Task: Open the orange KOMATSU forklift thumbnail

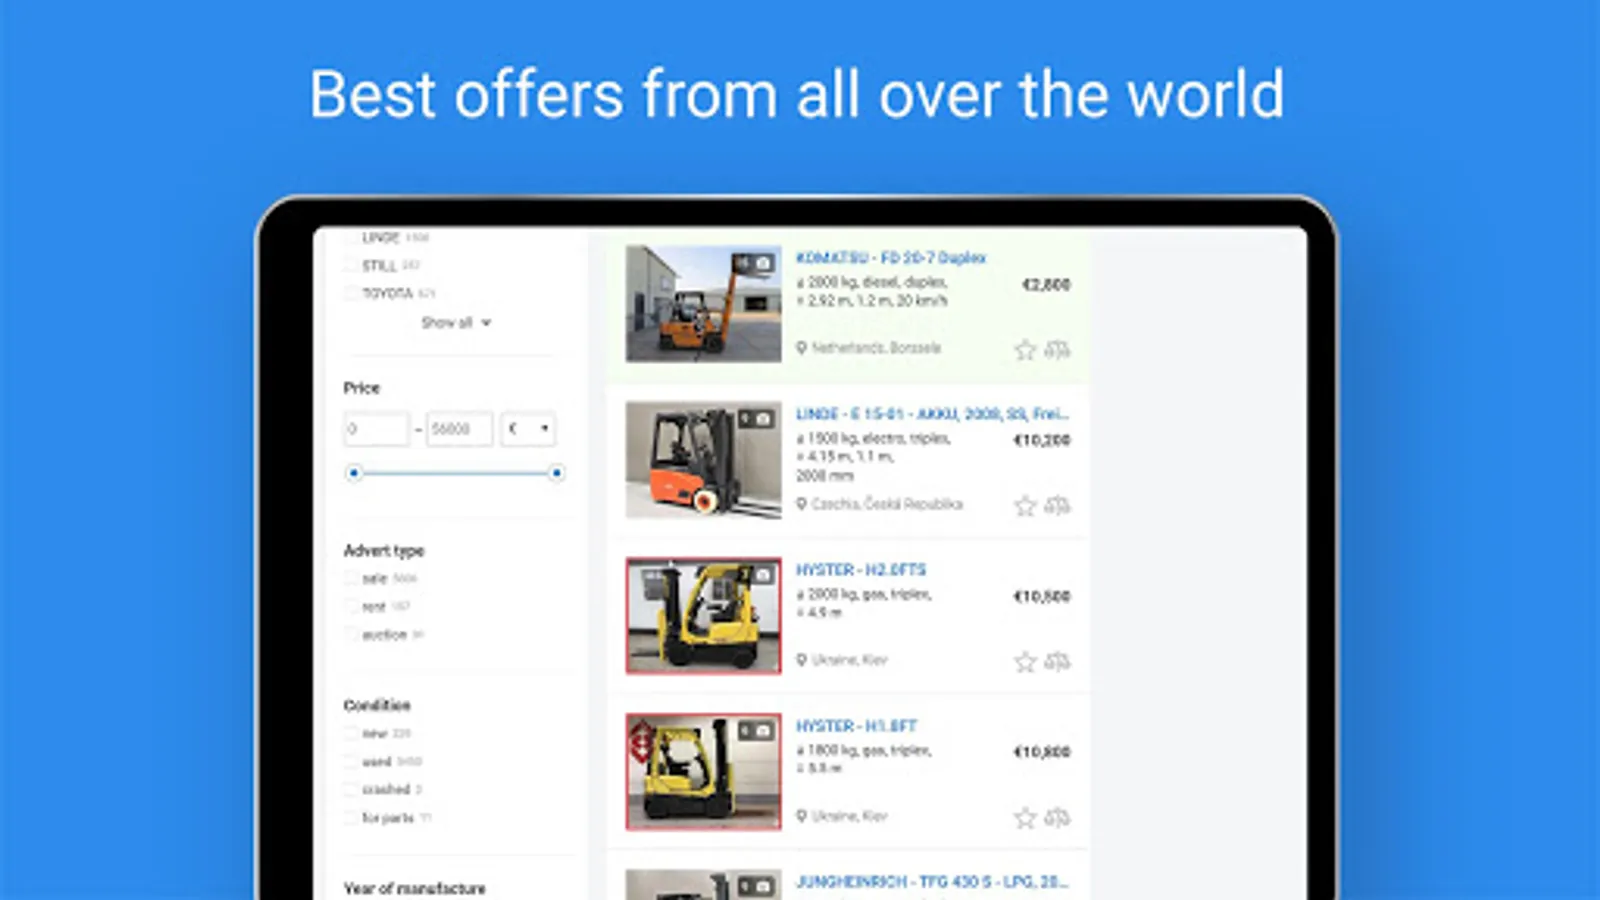Action: pyautogui.click(x=703, y=303)
